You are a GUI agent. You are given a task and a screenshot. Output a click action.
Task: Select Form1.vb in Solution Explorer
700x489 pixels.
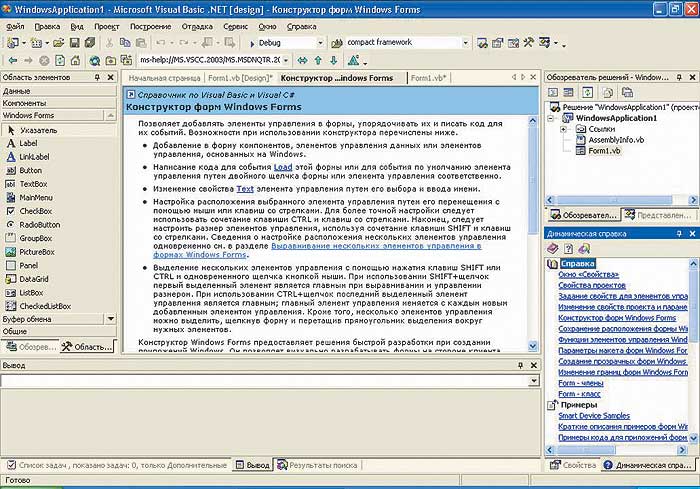604,151
